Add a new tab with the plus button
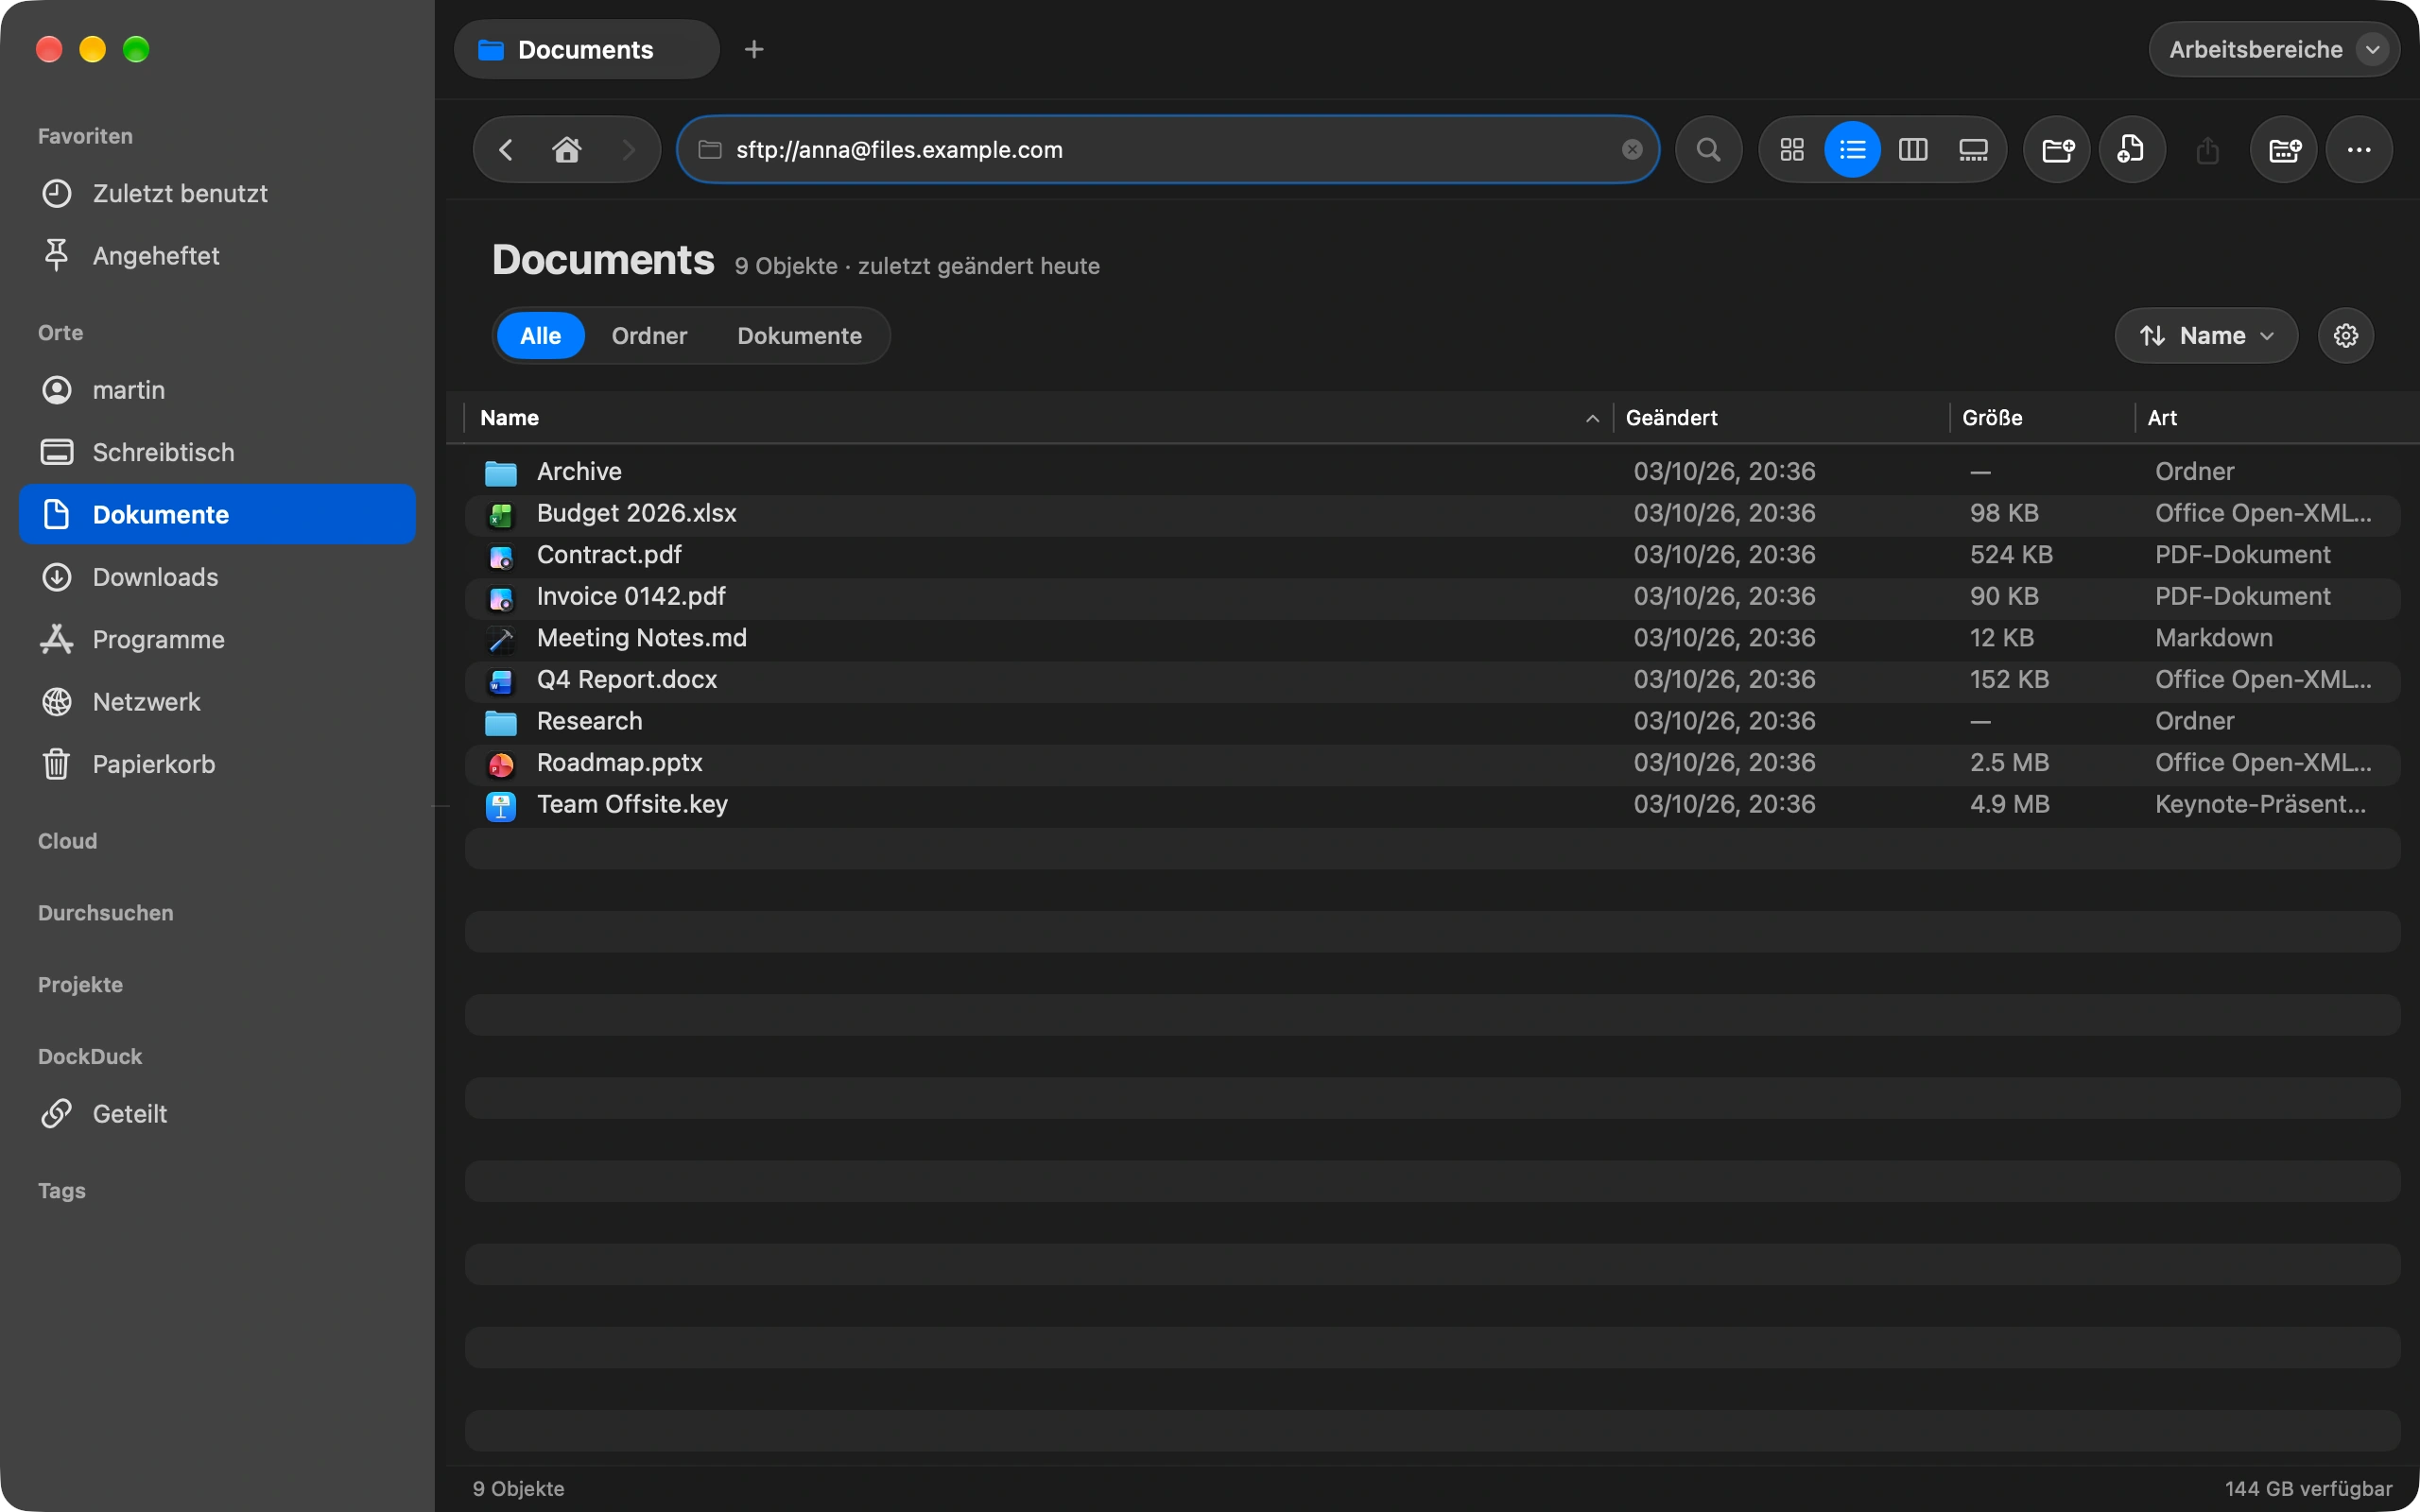This screenshot has width=2420, height=1512. [x=754, y=49]
